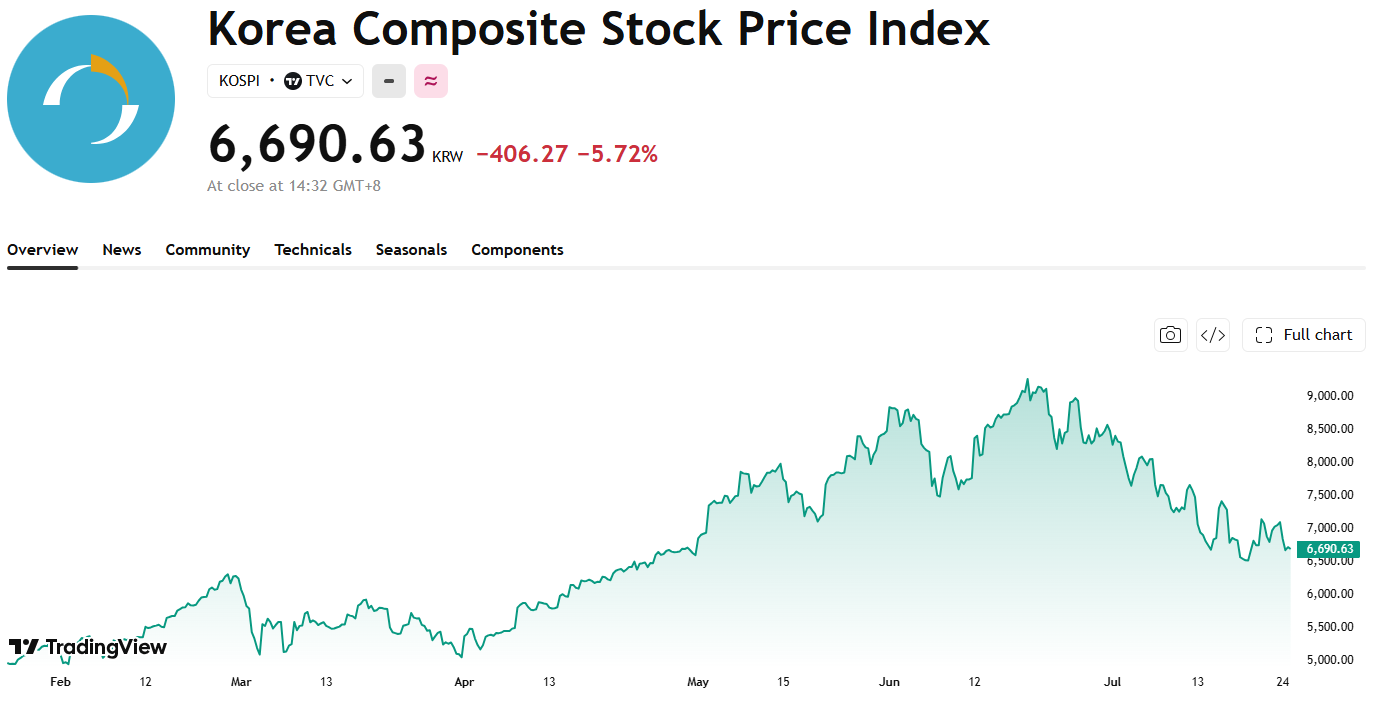Screen dimensions: 1379x715
Task: Click the pink approximate-sign data icon
Action: (x=431, y=81)
